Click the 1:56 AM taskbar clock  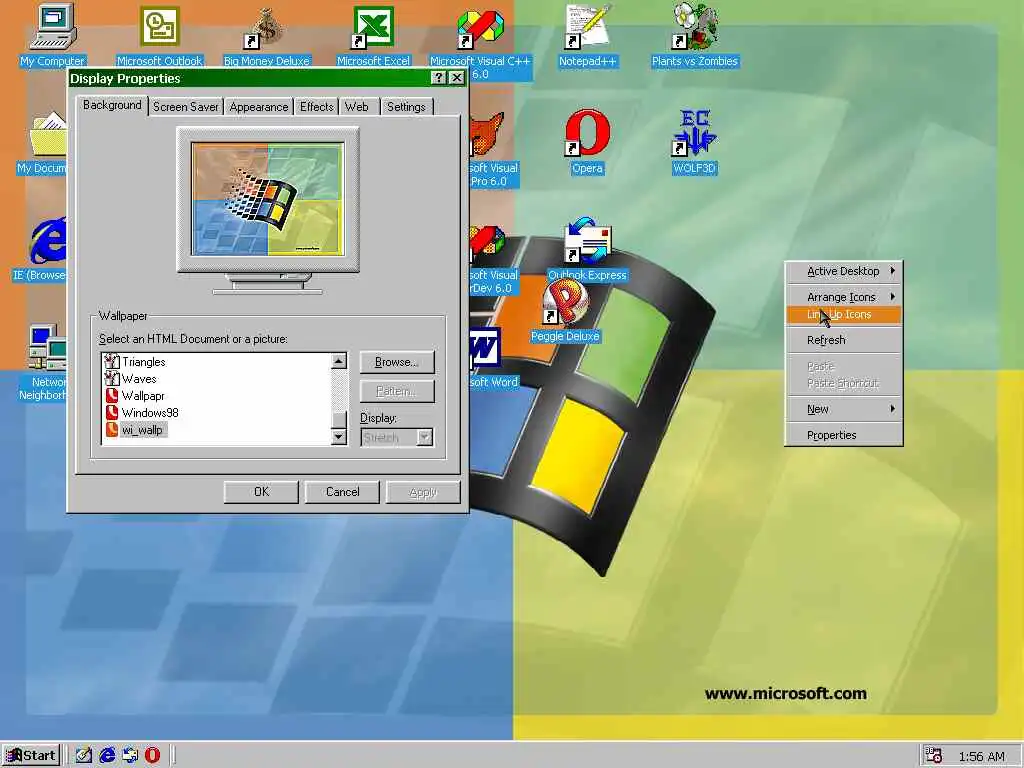click(x=982, y=756)
